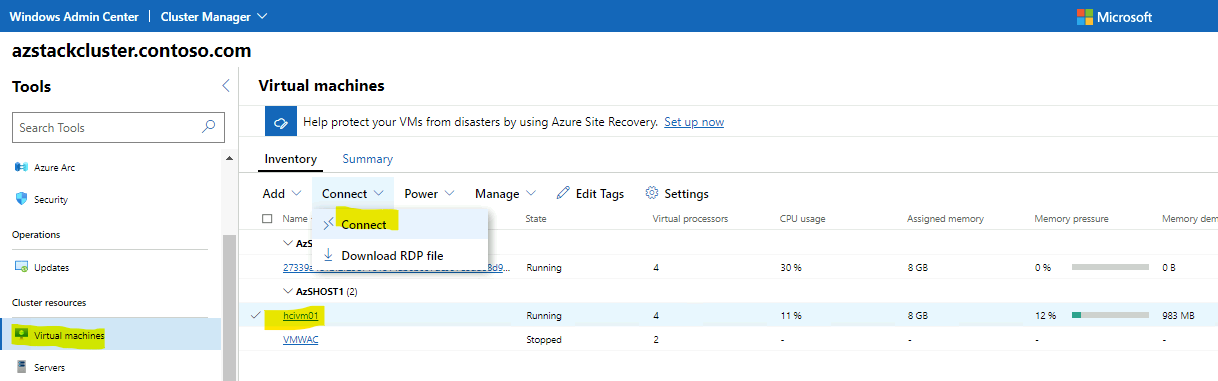The width and height of the screenshot is (1218, 381).
Task: Select the Virtual machines sidebar icon
Action: tap(21, 335)
